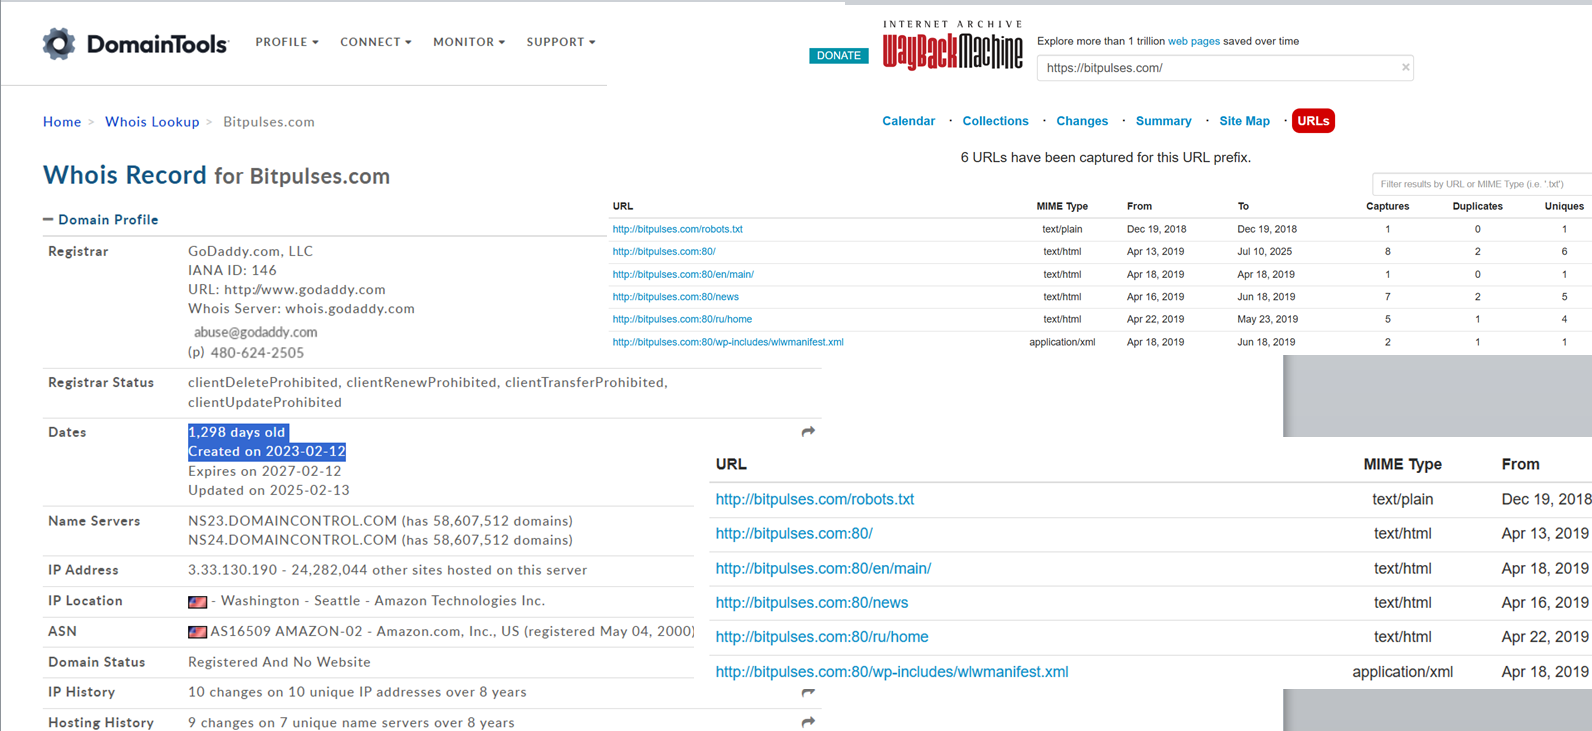The height and width of the screenshot is (731, 1592).
Task: Open the PROFILE dropdown menu
Action: 287,42
